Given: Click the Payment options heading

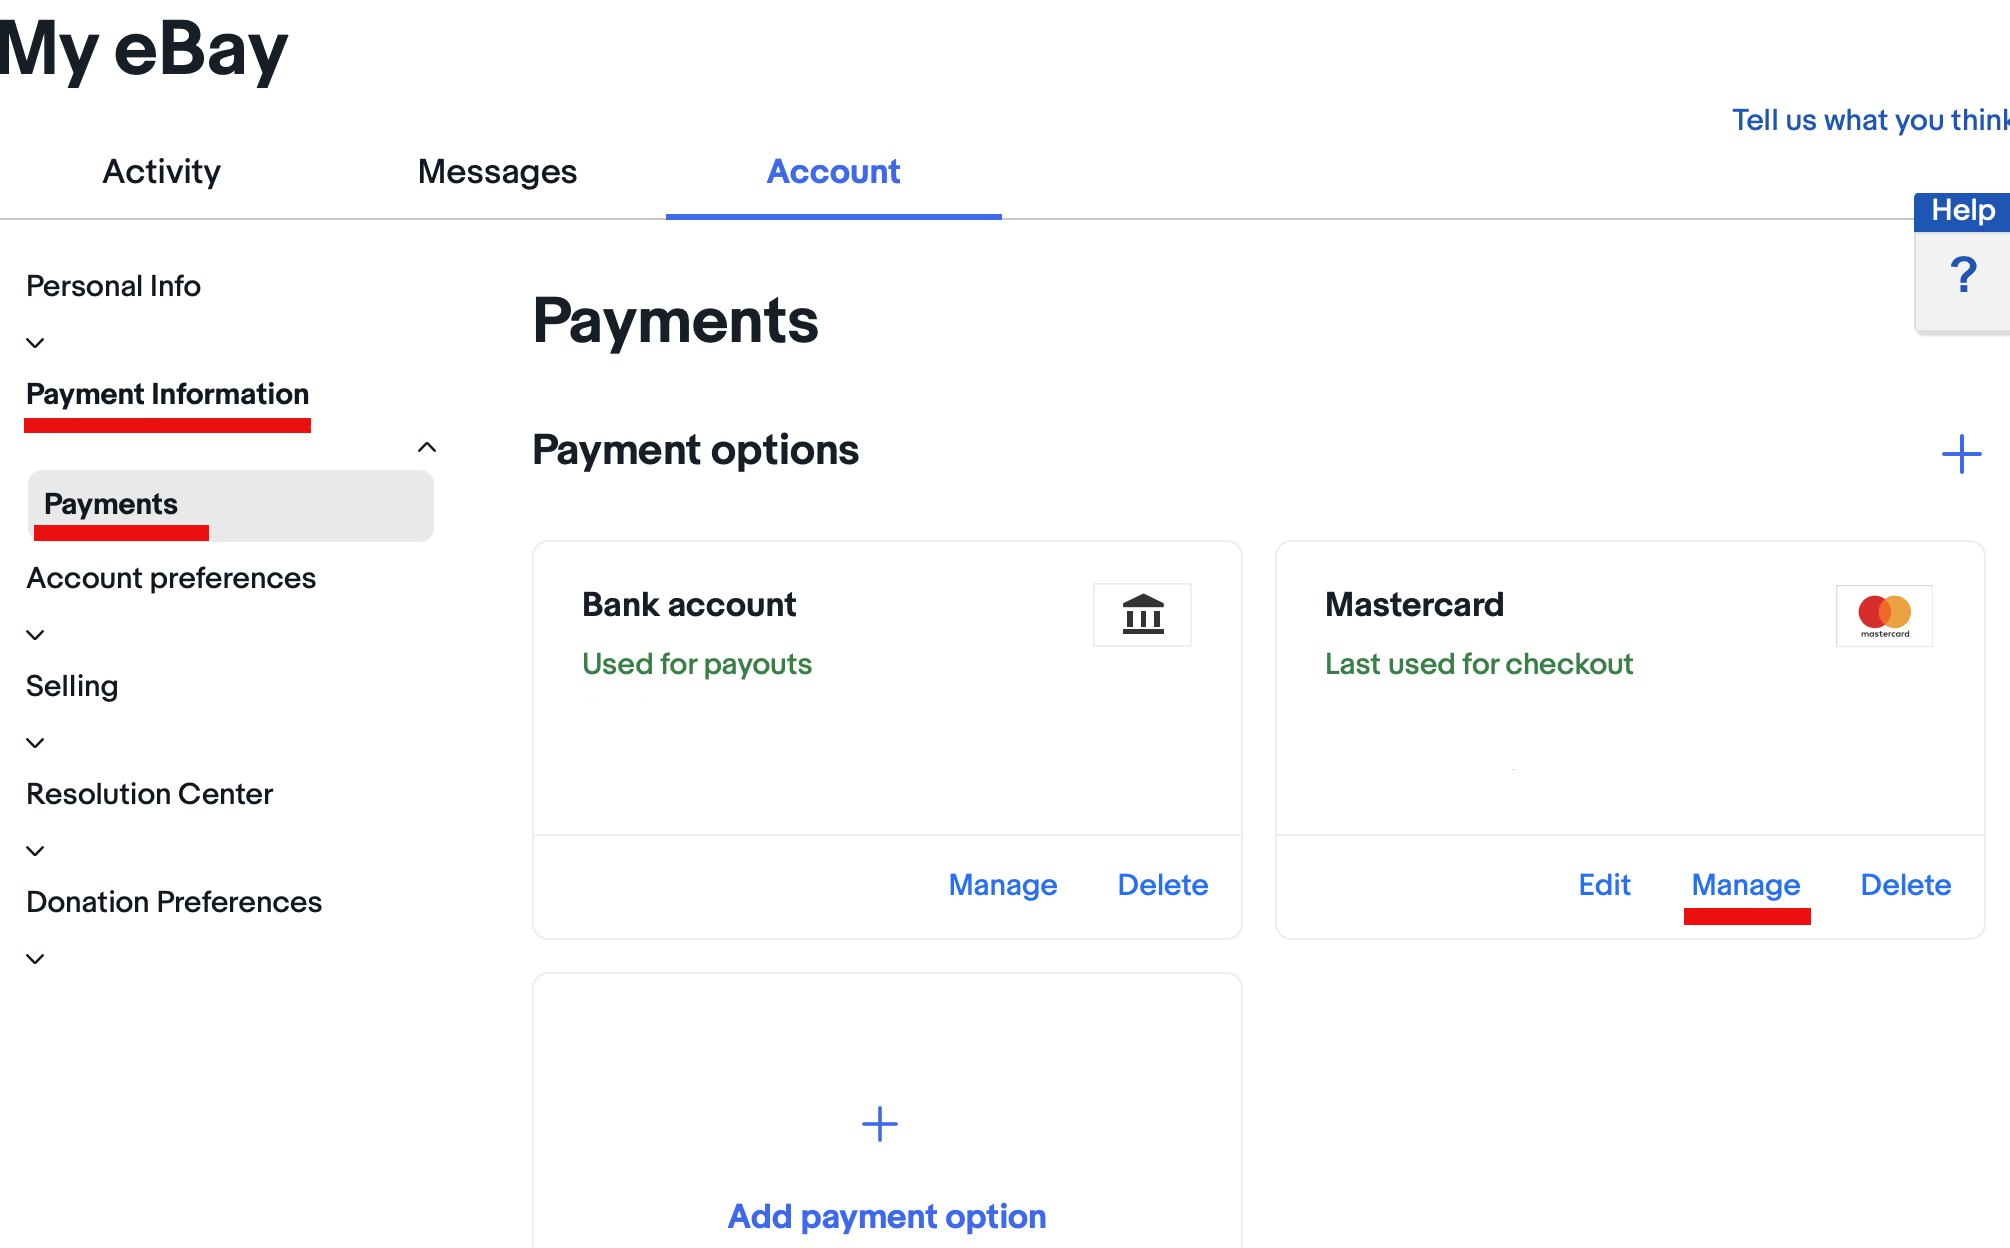Looking at the screenshot, I should pos(695,450).
